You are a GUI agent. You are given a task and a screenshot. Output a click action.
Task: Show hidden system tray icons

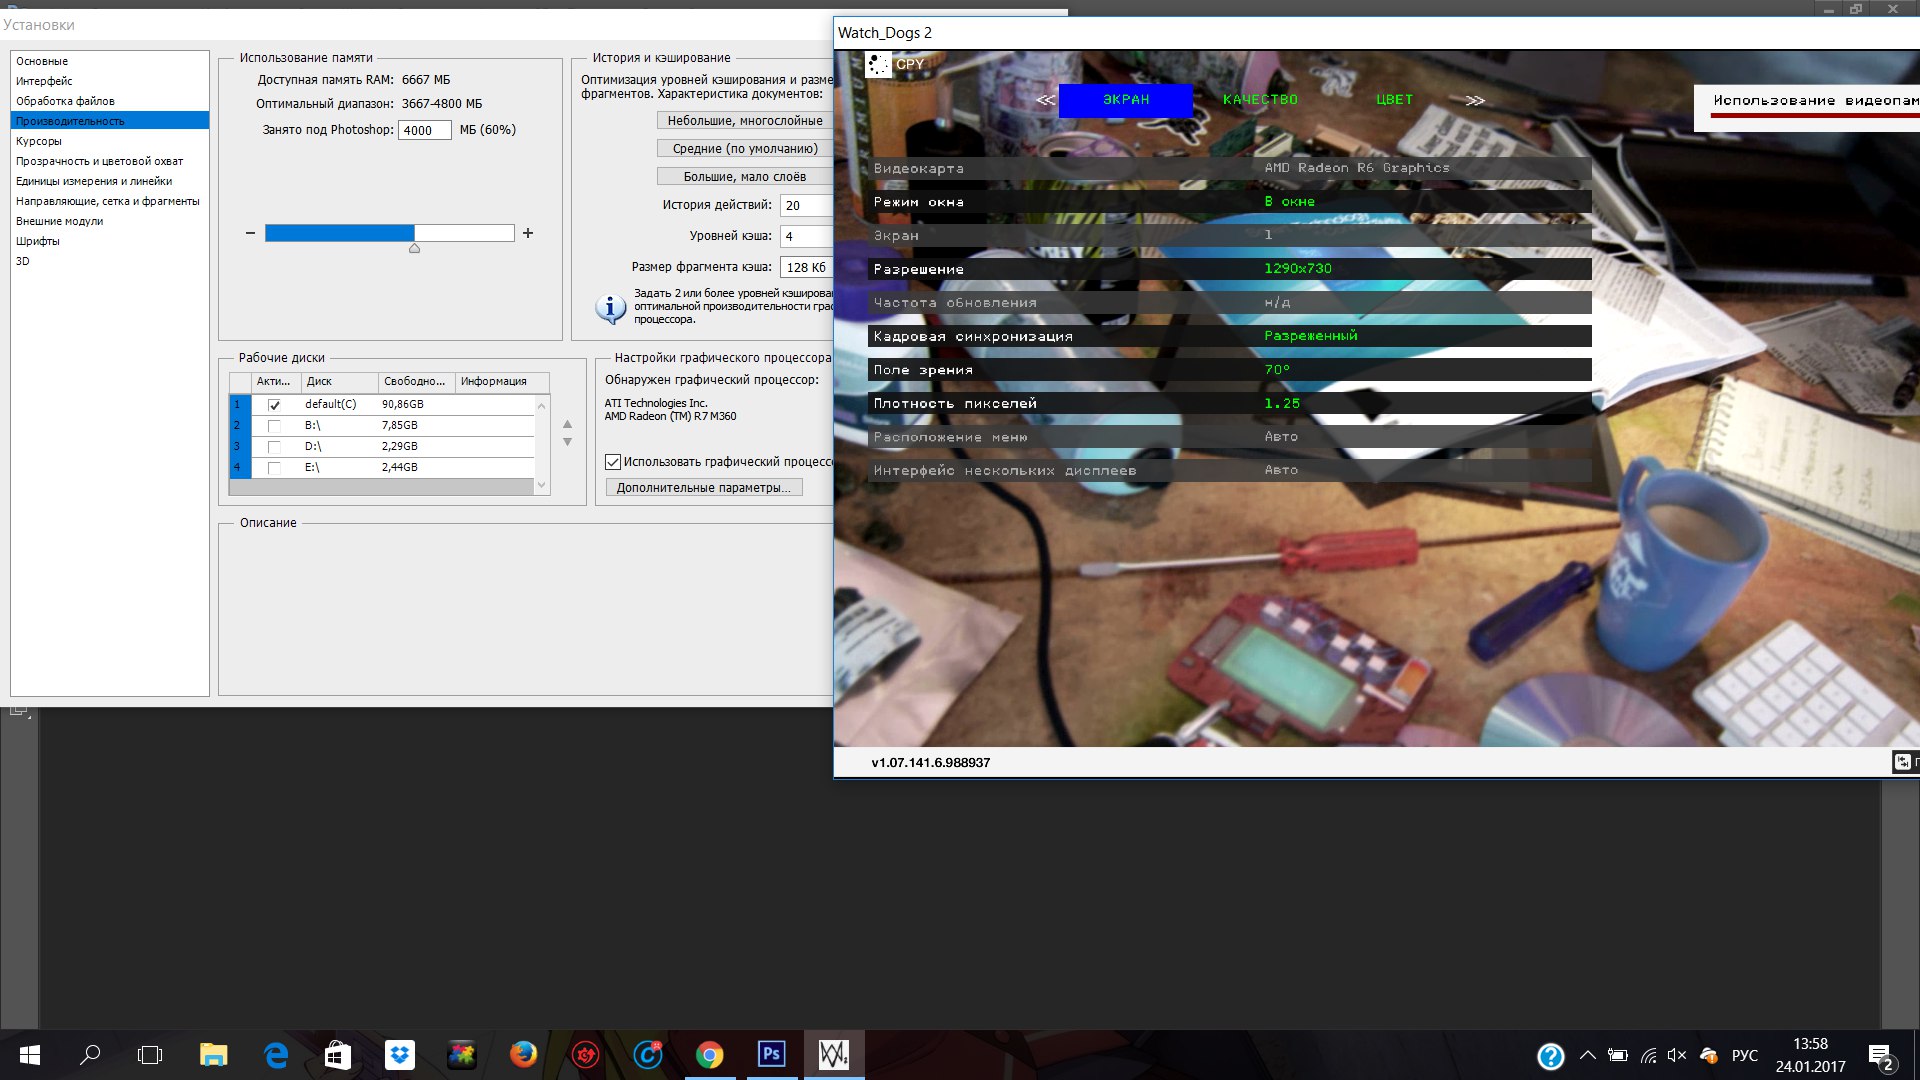[1587, 1055]
